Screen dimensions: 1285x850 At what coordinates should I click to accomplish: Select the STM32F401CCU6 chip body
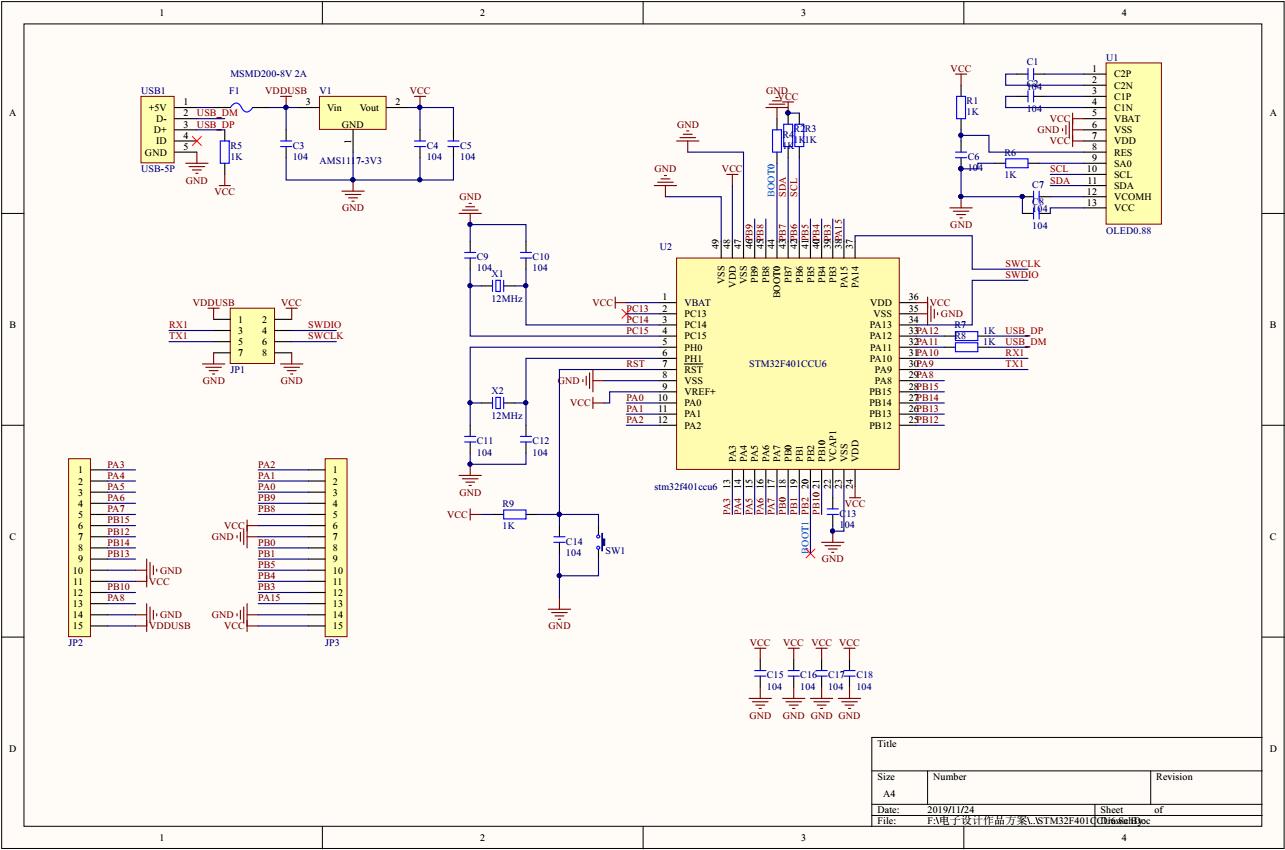[787, 364]
